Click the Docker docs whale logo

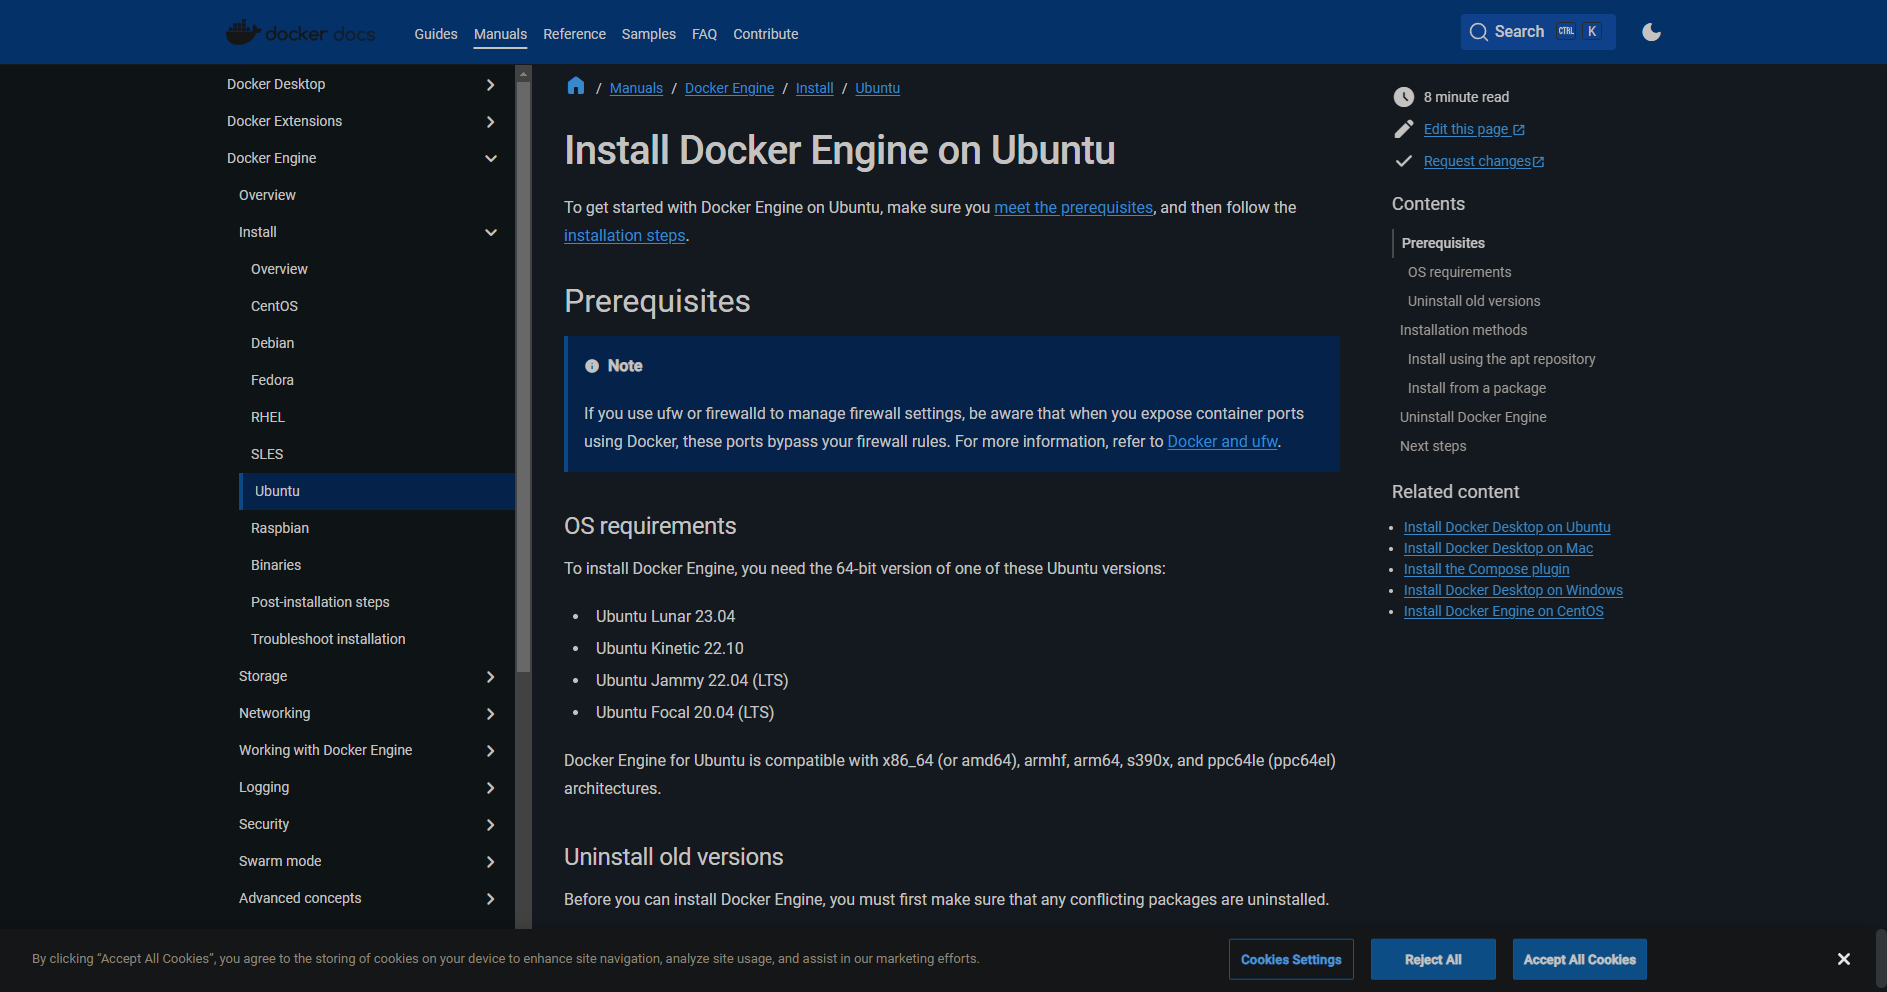click(x=301, y=33)
